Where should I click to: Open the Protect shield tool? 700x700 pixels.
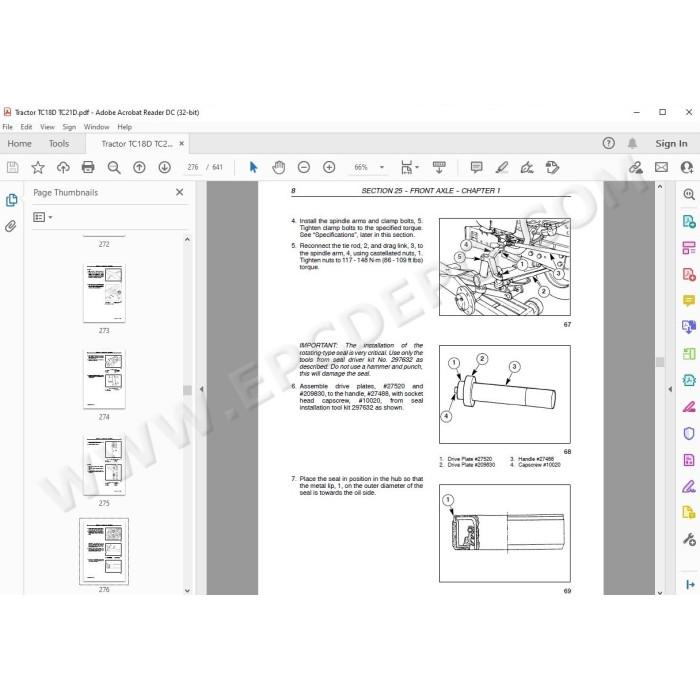(x=689, y=433)
